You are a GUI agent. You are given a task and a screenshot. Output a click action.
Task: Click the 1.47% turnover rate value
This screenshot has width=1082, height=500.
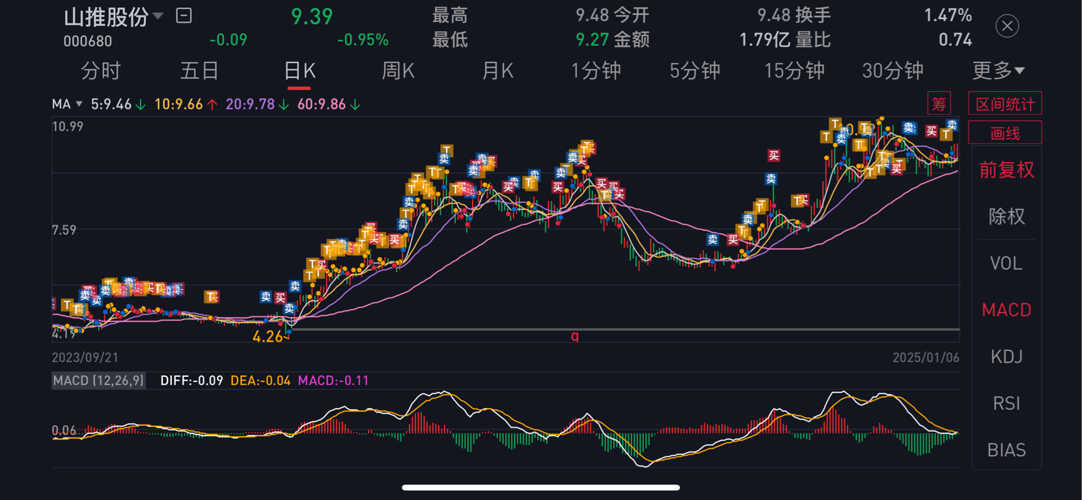point(948,15)
